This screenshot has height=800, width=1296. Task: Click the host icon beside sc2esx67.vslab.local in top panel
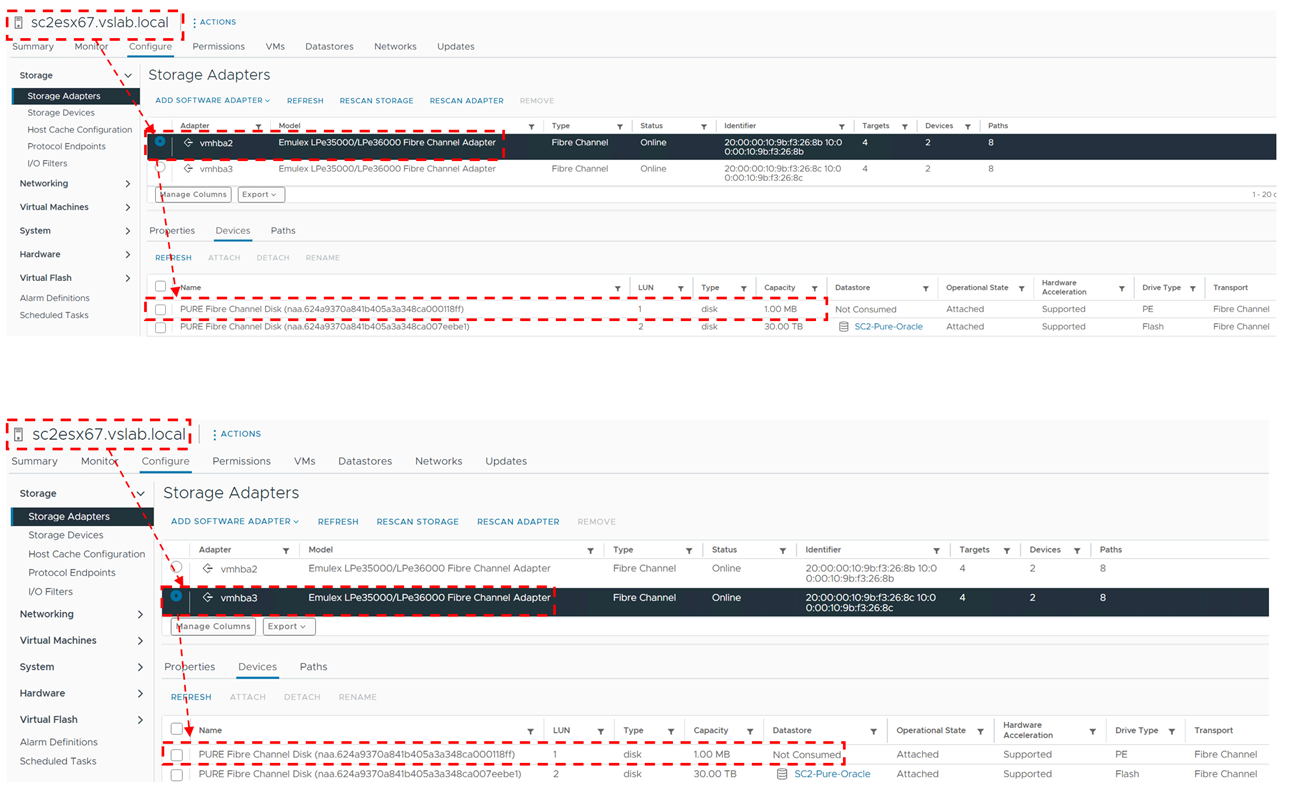pos(18,22)
